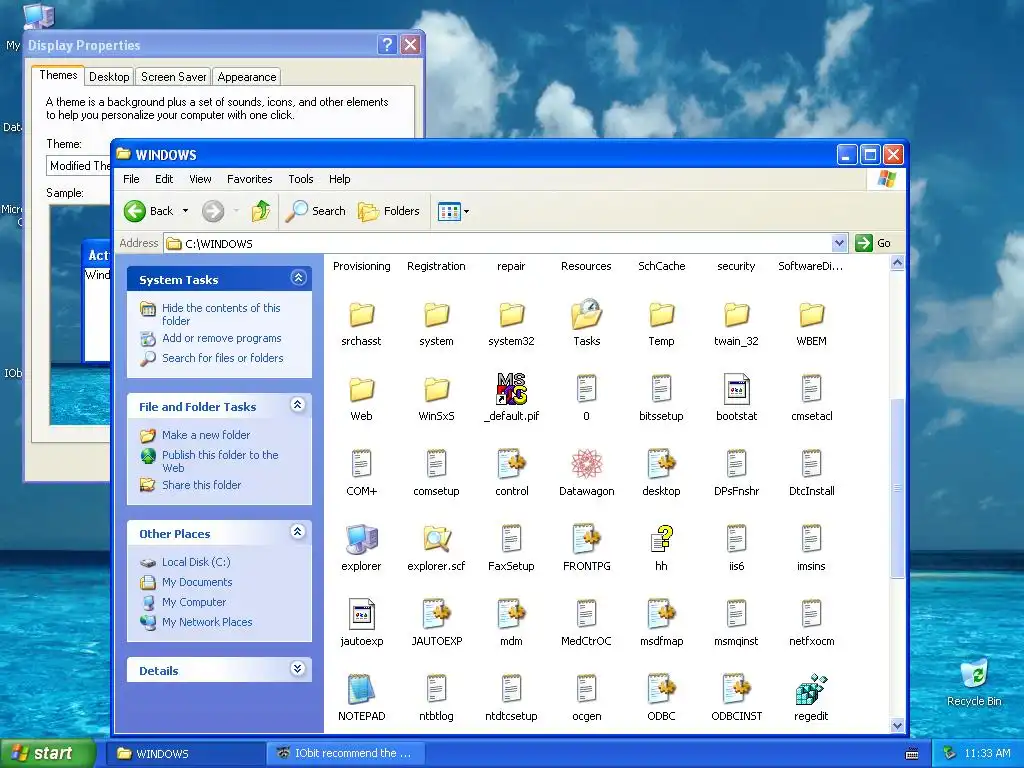The width and height of the screenshot is (1024, 768).
Task: Select the ntbtlog text file
Action: 436,699
